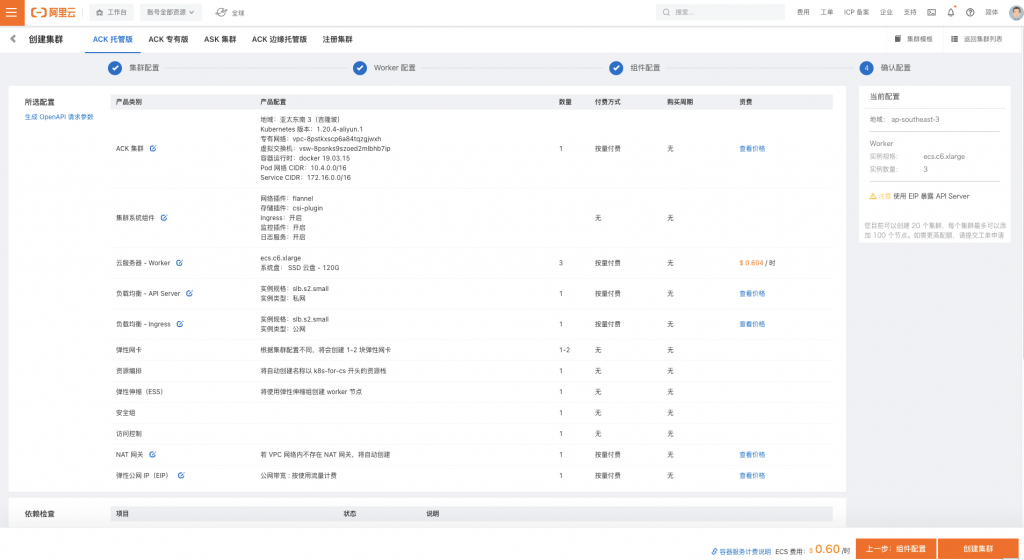Image resolution: width=1024 pixels, height=560 pixels.
Task: Open 容器服务计费说明 link
Action: click(x=741, y=552)
